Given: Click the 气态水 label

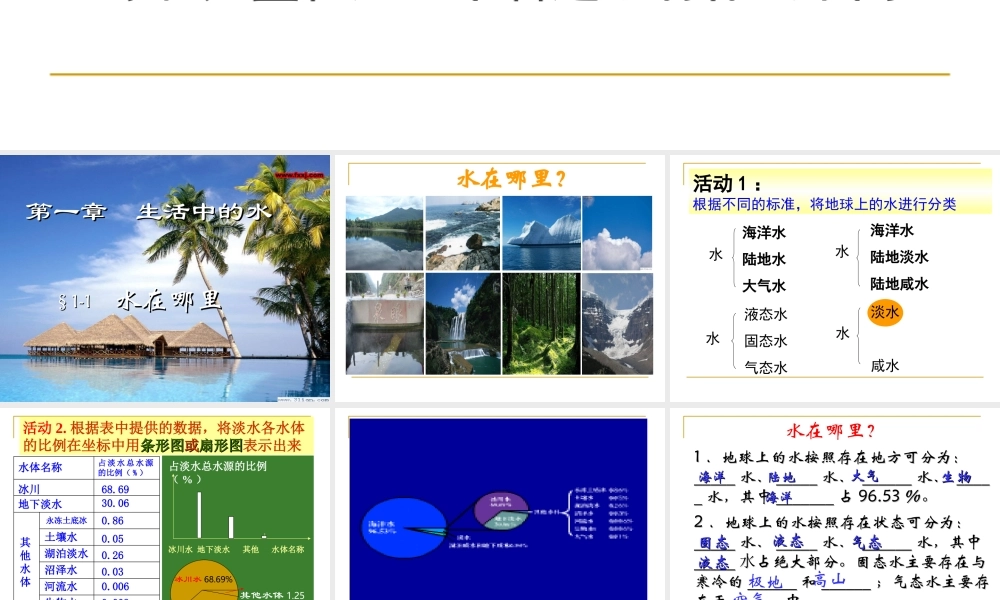Looking at the screenshot, I should pos(766,367).
